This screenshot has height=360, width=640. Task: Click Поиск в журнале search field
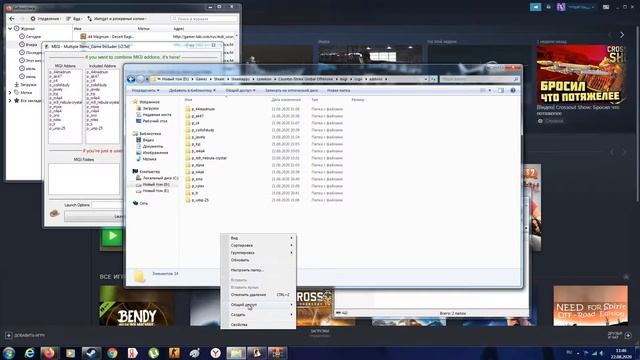click(204, 19)
